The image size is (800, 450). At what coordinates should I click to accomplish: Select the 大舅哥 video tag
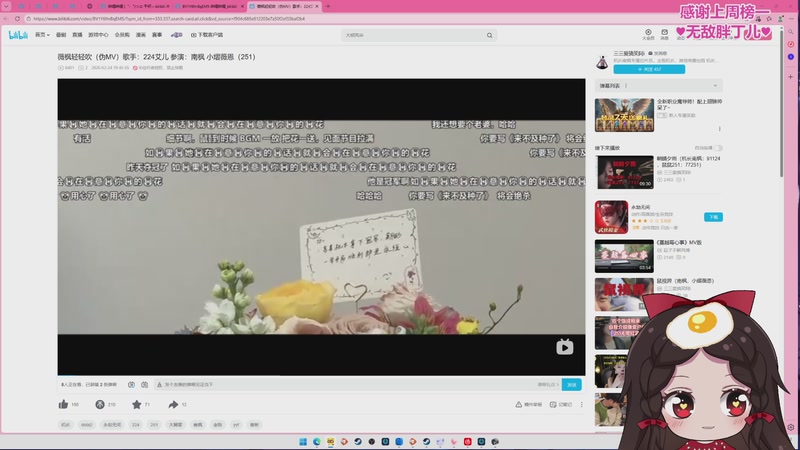click(176, 424)
